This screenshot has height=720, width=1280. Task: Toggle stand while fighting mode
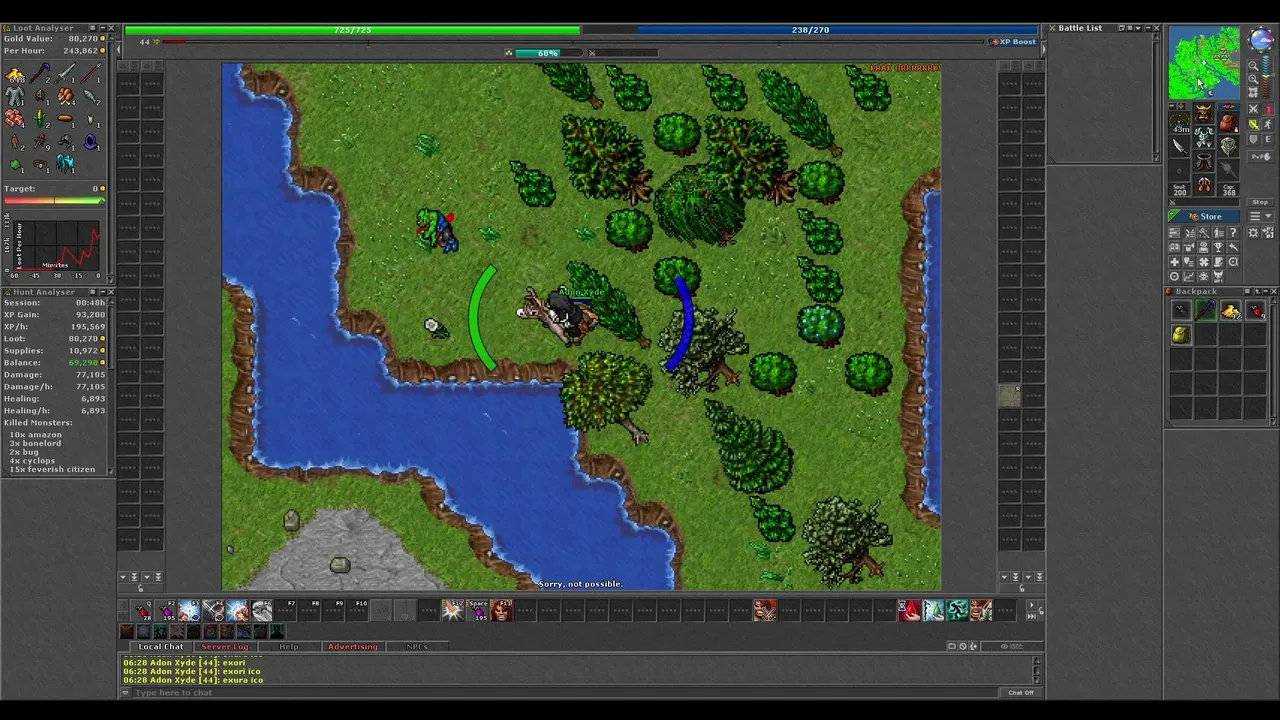pos(1268,108)
